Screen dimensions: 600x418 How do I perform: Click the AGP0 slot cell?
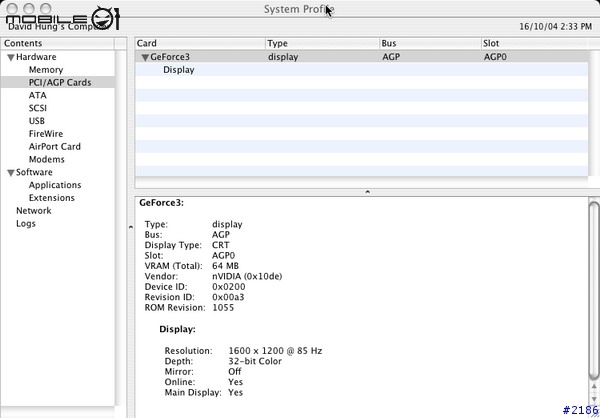pos(495,57)
